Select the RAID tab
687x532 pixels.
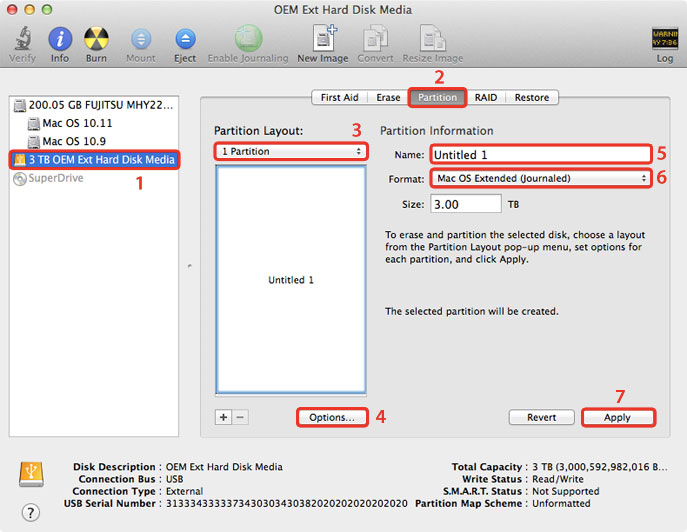(486, 98)
